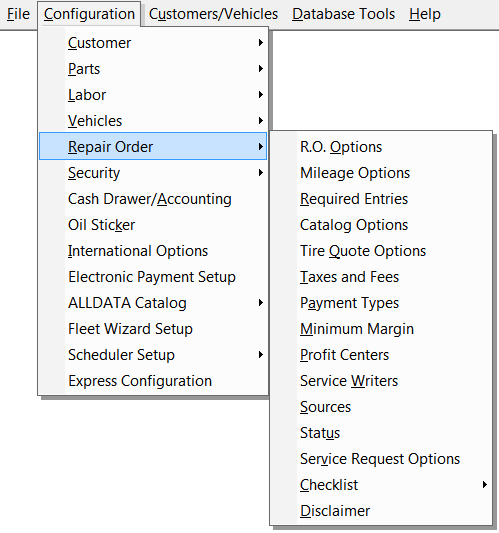Choose Mileage Options entry
Image resolution: width=499 pixels, height=533 pixels.
tap(381, 173)
